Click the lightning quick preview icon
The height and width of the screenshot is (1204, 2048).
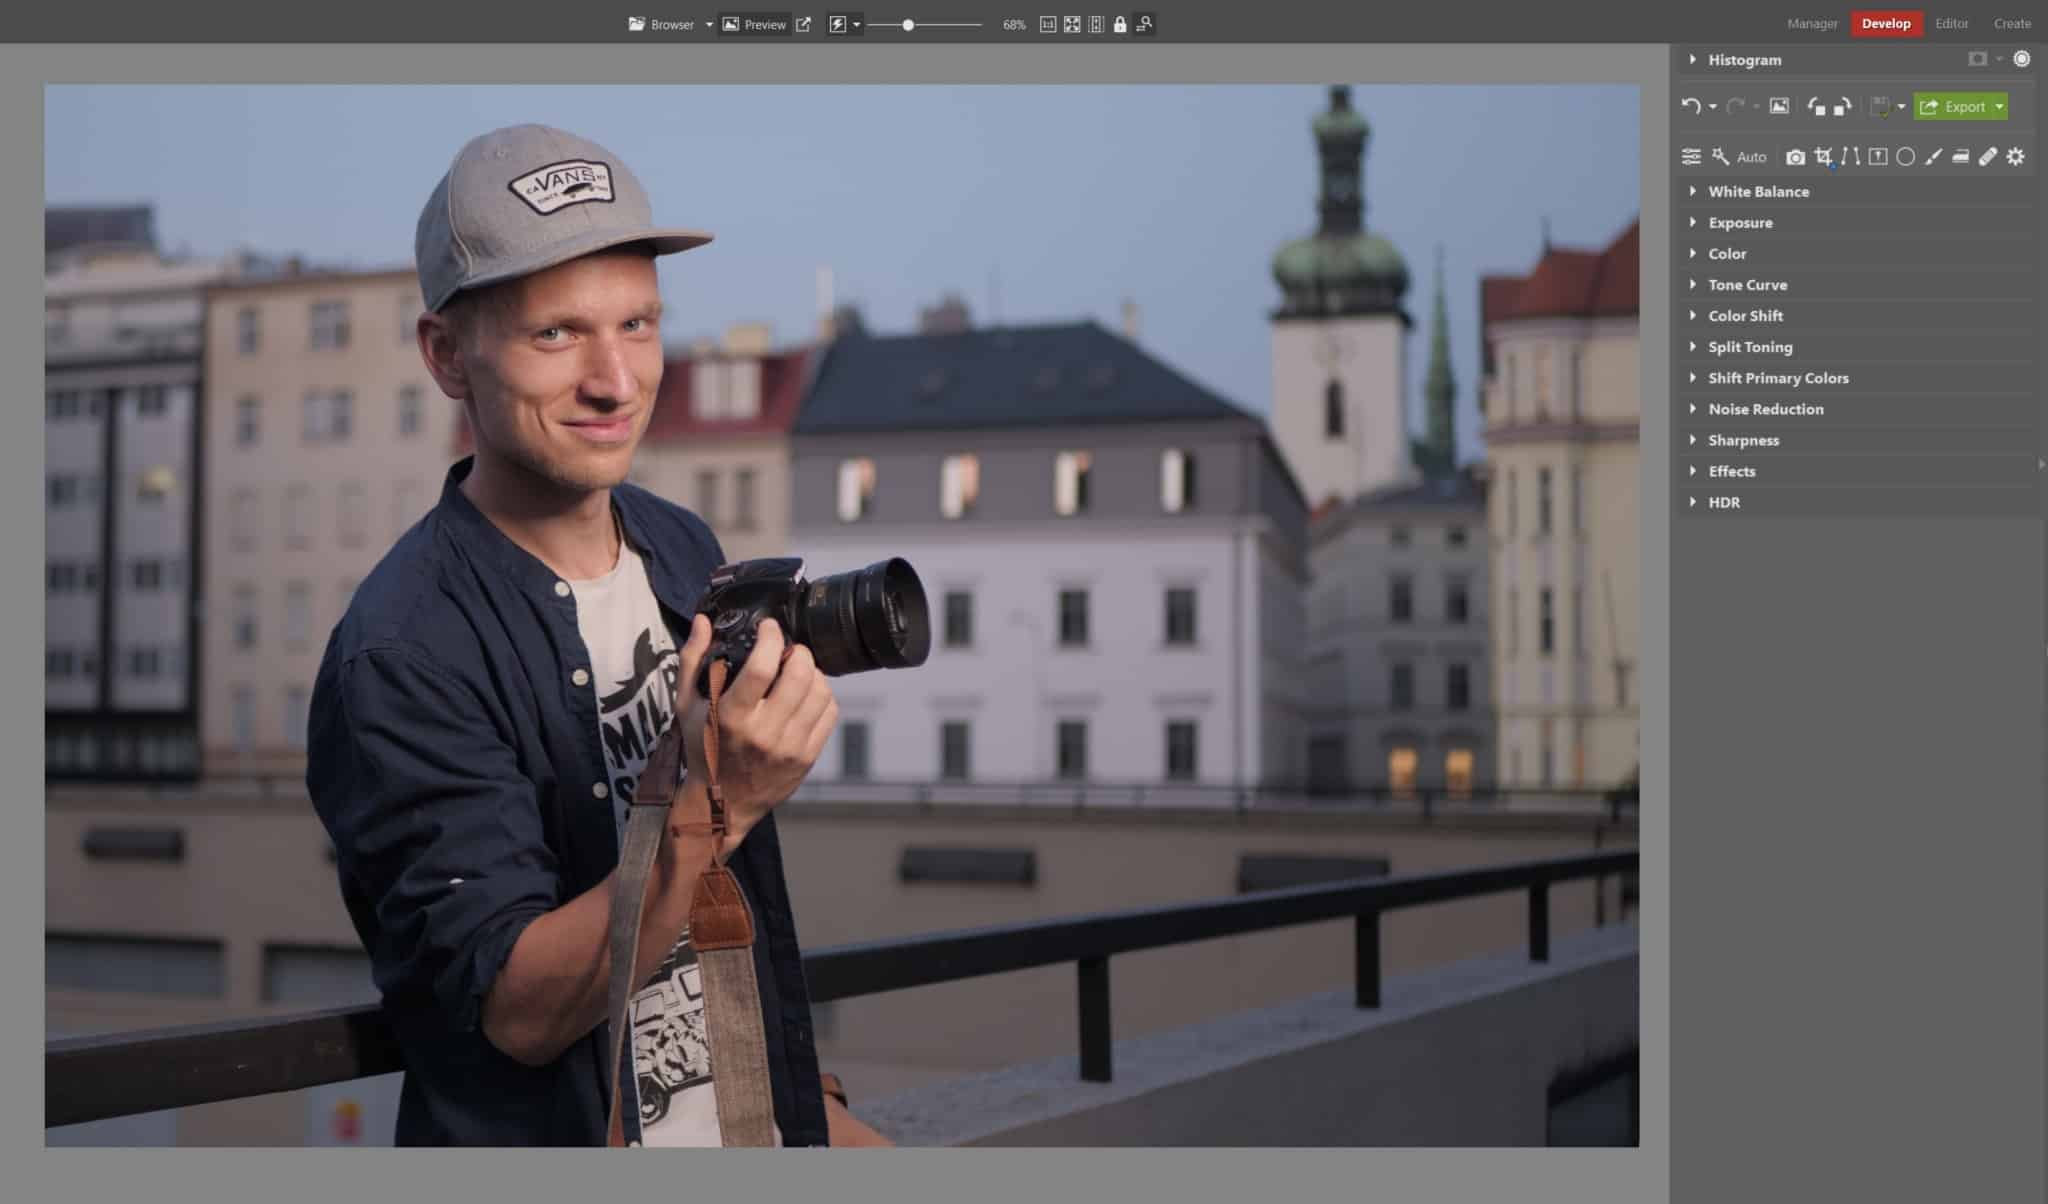point(838,24)
